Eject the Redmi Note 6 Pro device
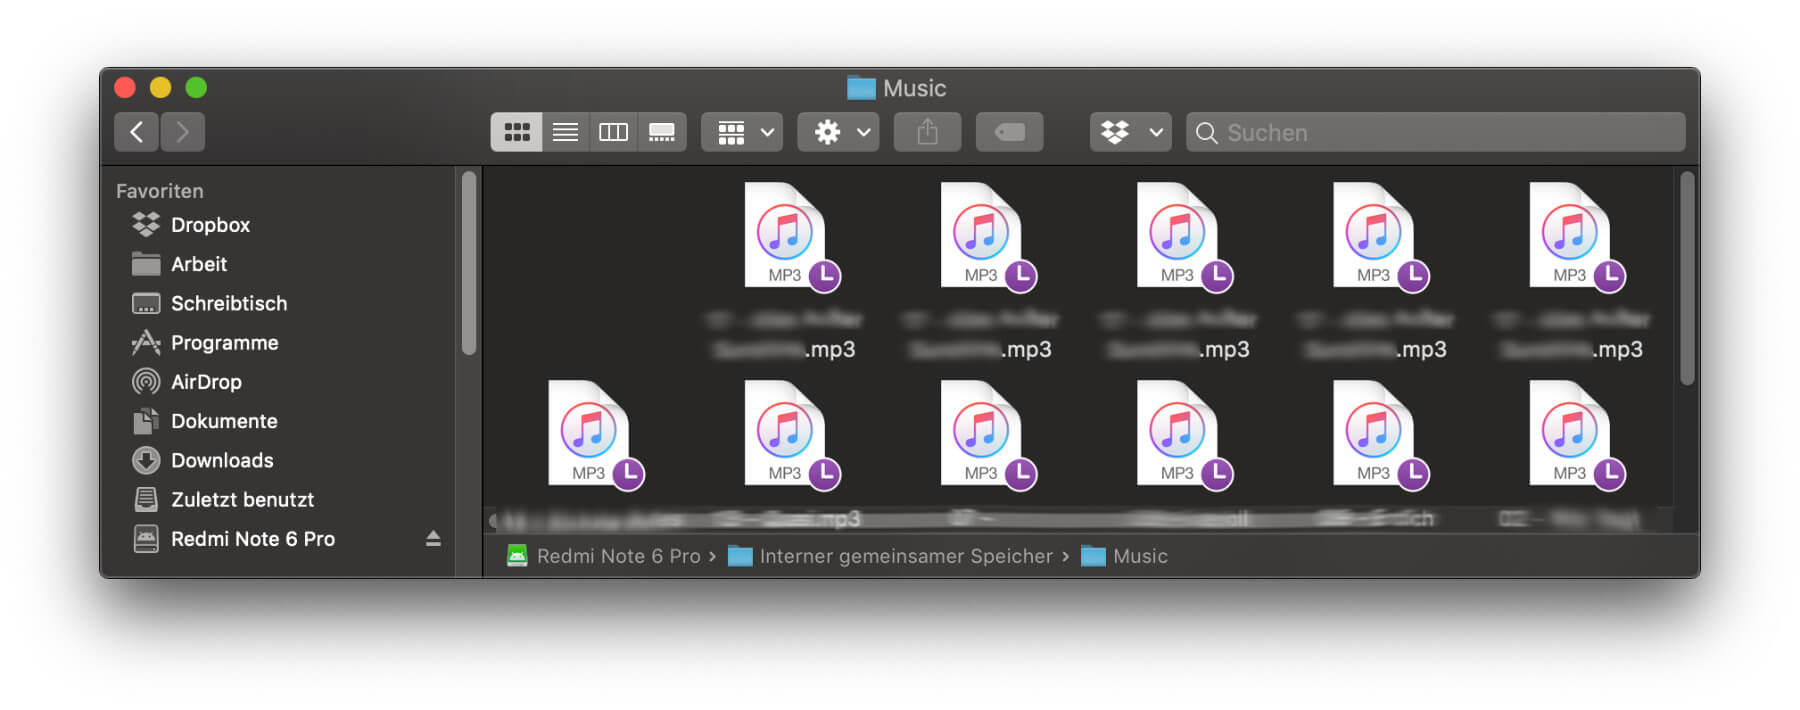The image size is (1800, 710). 433,539
